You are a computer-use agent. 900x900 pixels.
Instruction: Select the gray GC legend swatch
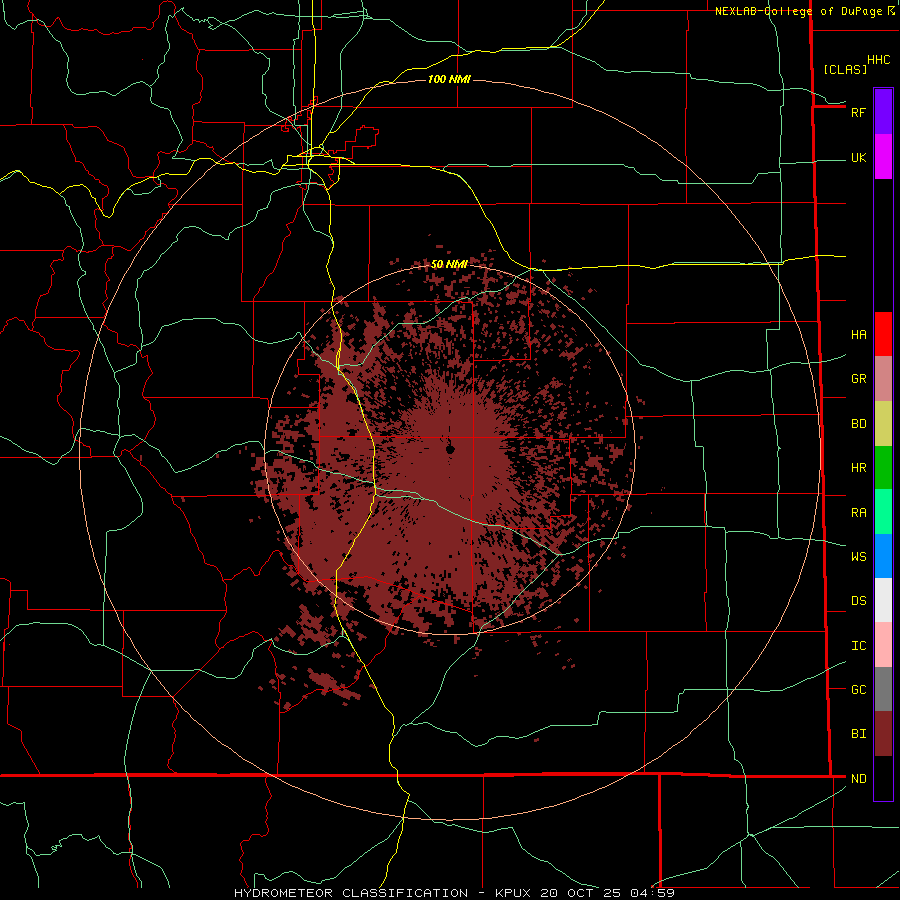[883, 689]
